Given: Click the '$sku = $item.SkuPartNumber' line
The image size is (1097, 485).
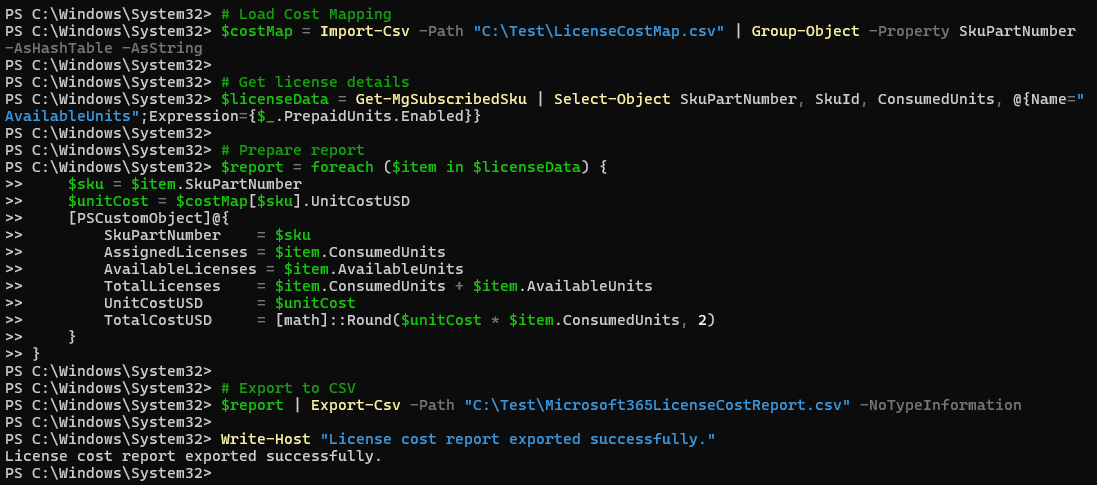Looking at the screenshot, I should (x=185, y=184).
